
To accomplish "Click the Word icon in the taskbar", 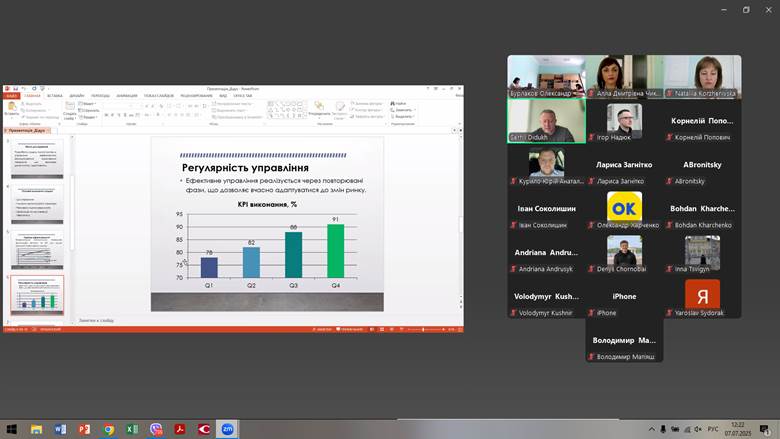I will 60,429.
